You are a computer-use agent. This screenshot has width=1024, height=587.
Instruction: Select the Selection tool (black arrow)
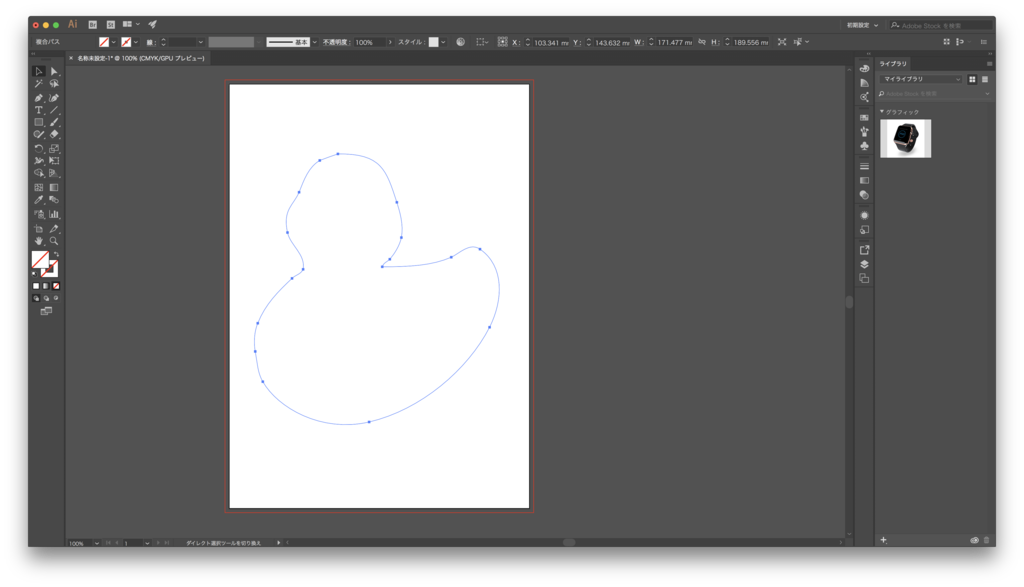point(39,71)
